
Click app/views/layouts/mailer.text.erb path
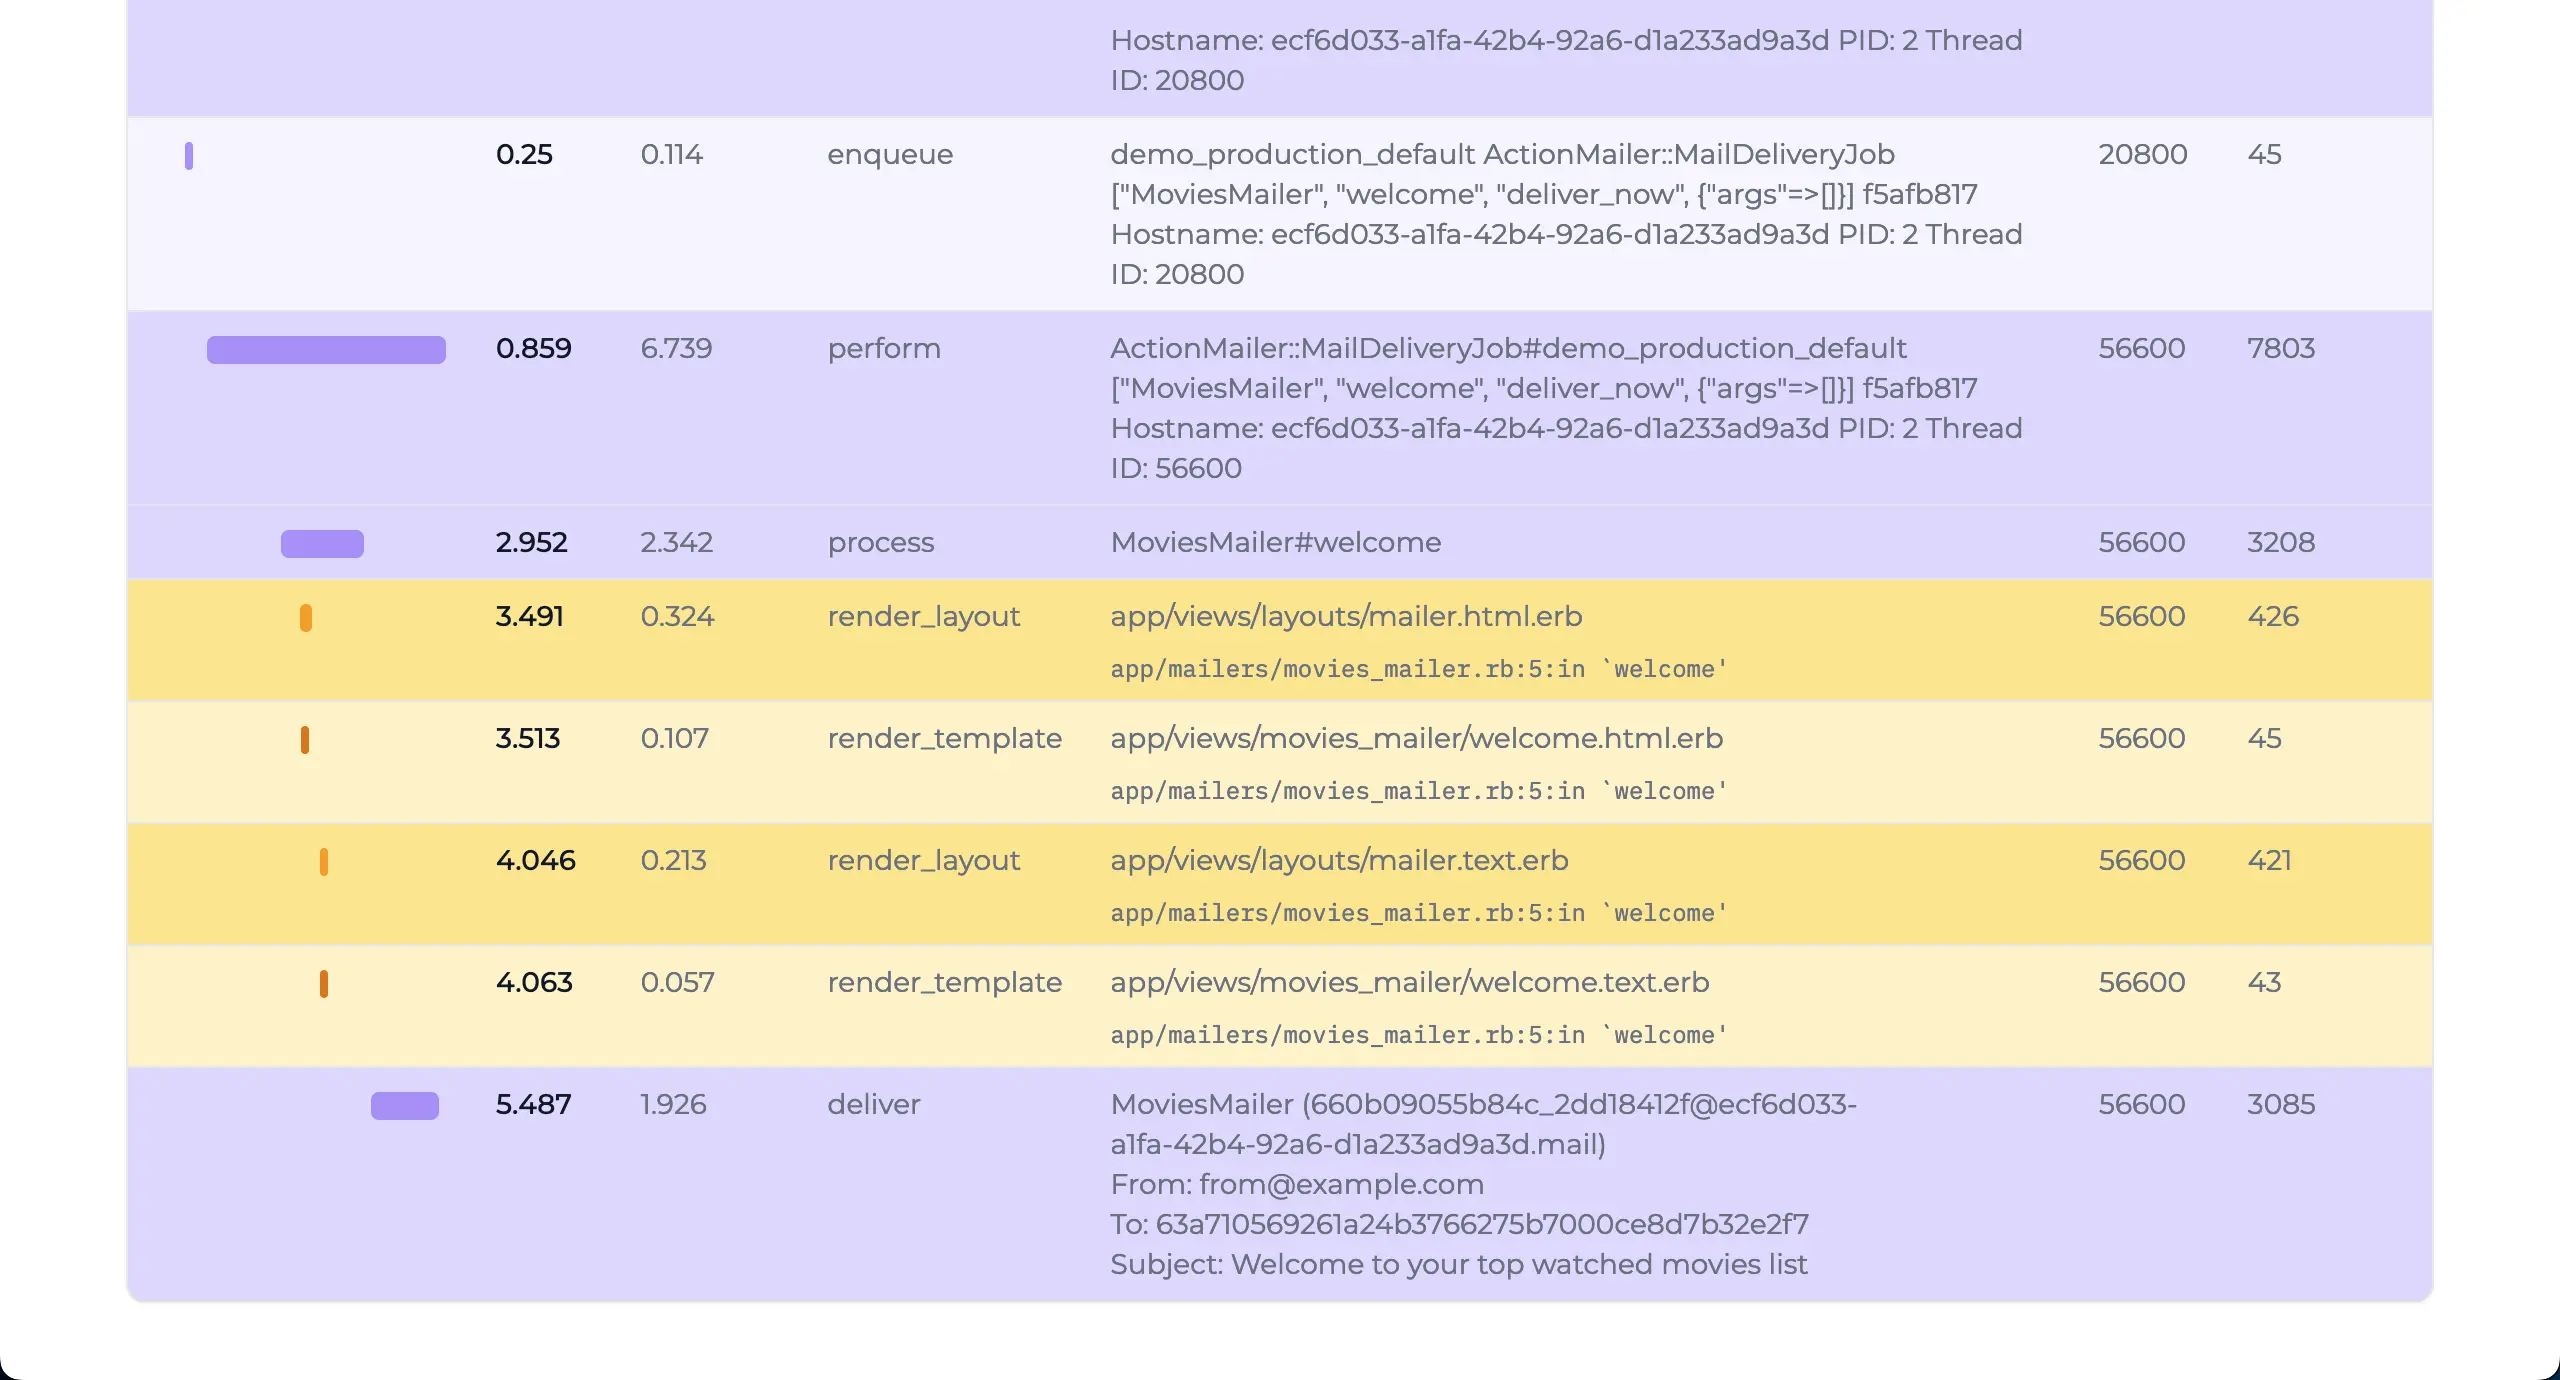tap(1339, 860)
